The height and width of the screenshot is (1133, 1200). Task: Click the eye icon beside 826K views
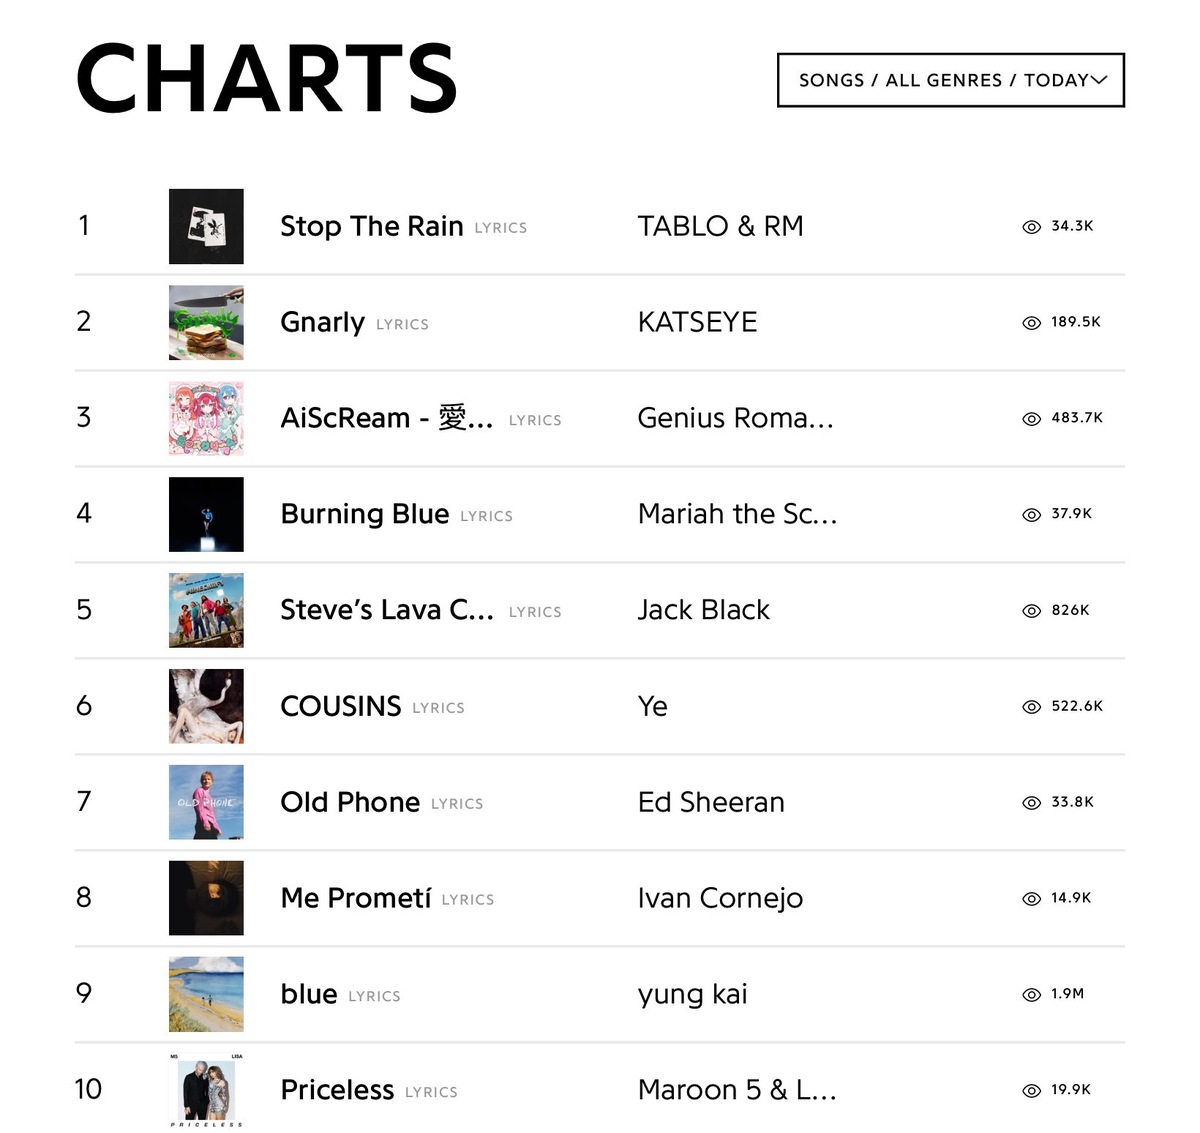tap(1032, 611)
